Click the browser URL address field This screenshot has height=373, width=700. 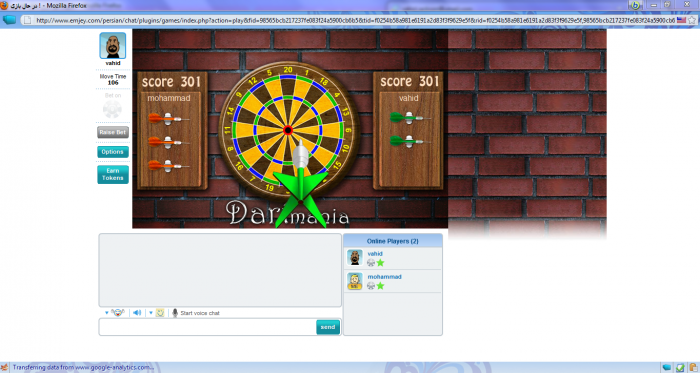pos(355,20)
